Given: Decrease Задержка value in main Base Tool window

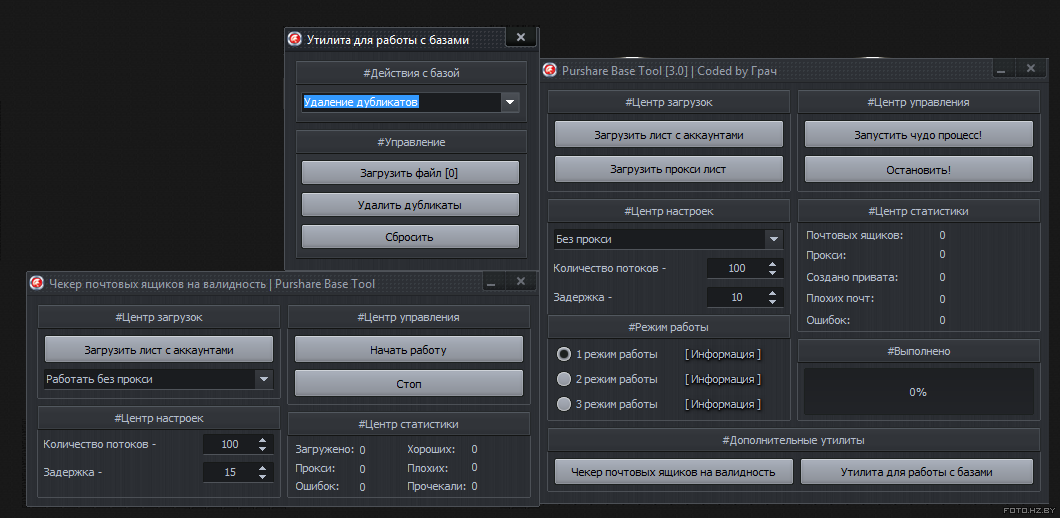Looking at the screenshot, I should tap(773, 302).
